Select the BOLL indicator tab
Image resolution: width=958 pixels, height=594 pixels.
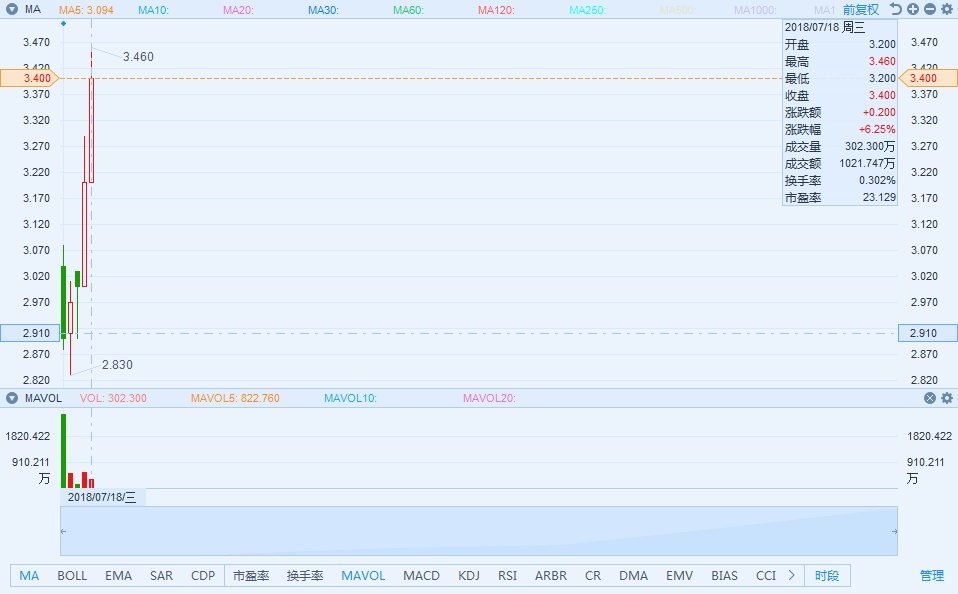(72, 576)
